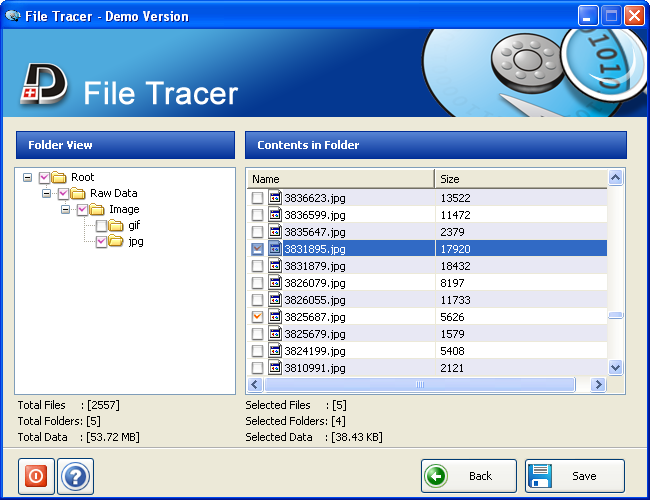Click file icon of 3810991.jpg

coord(275,368)
